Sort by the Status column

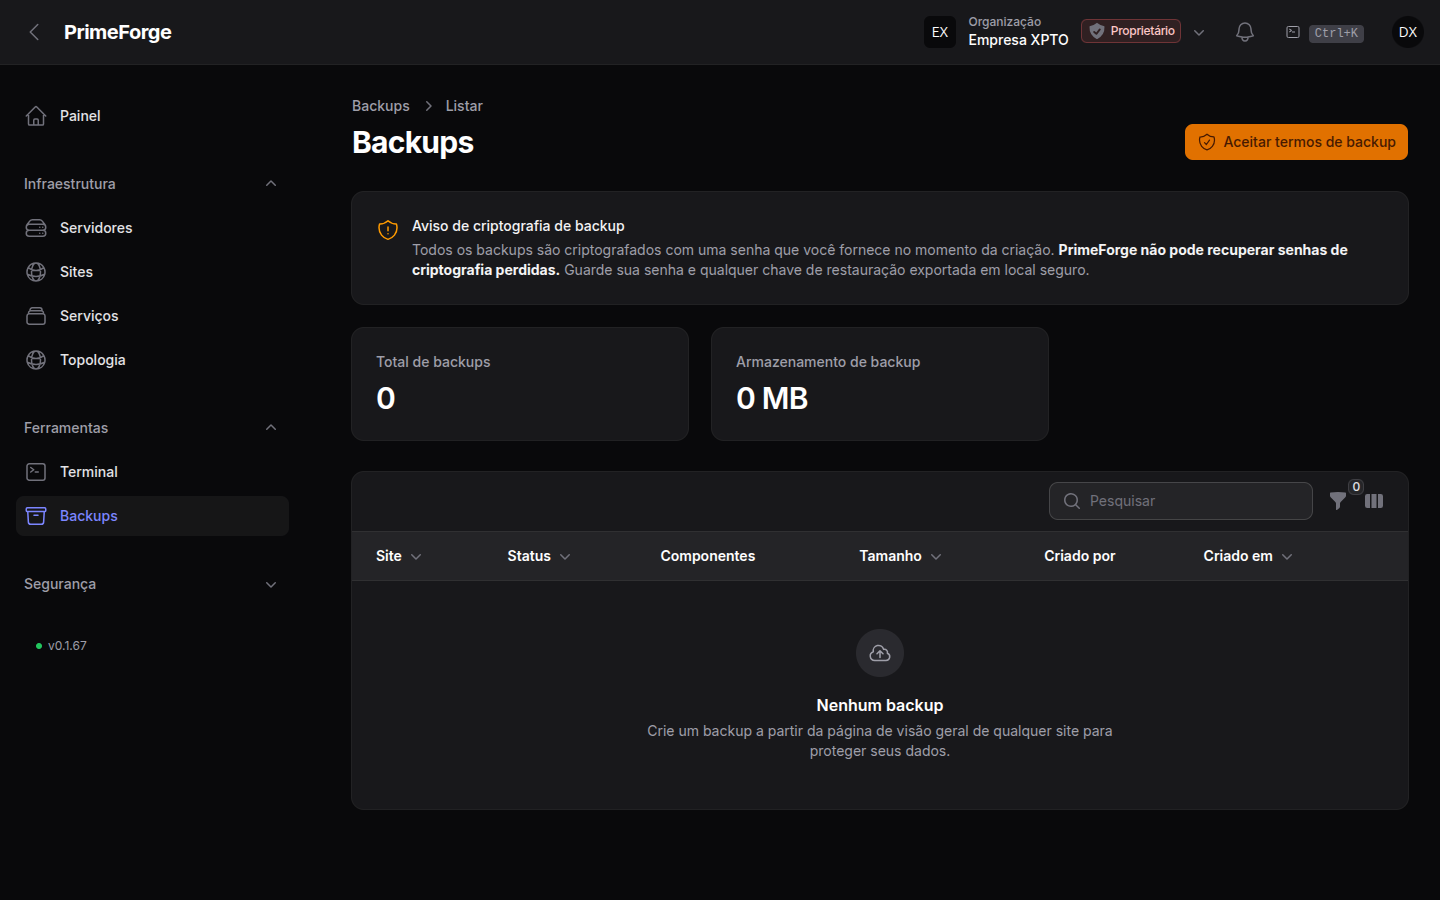coord(539,556)
